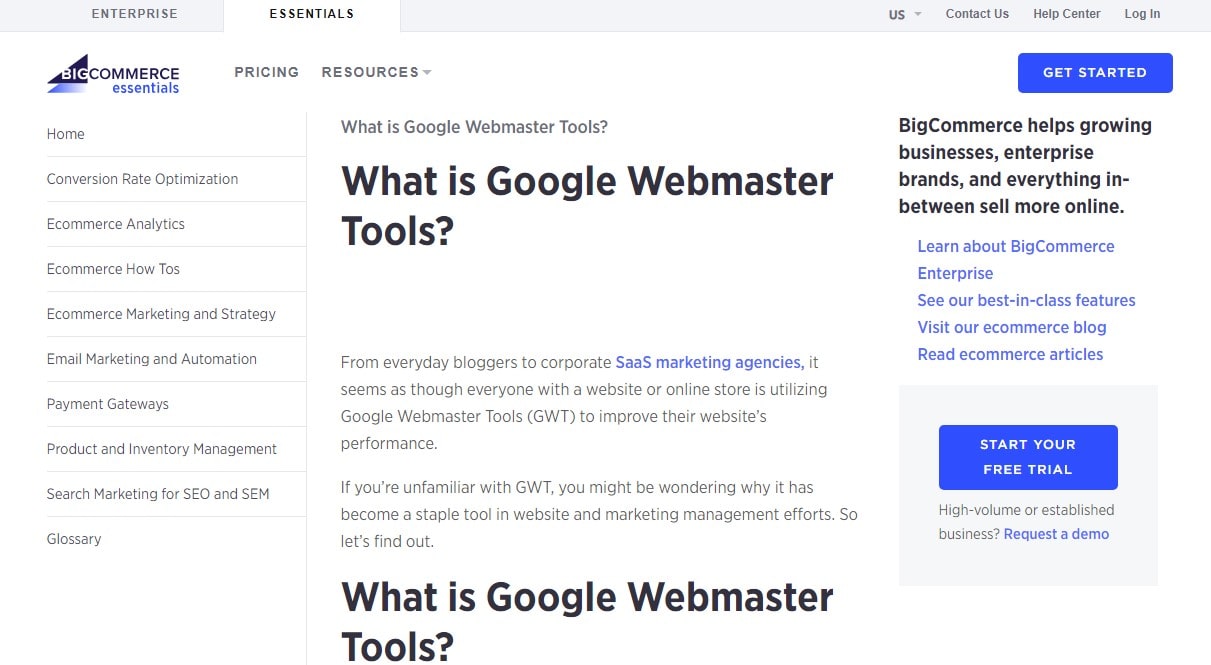Select Payment Gateways in the sidebar
The width and height of the screenshot is (1211, 665).
click(108, 404)
